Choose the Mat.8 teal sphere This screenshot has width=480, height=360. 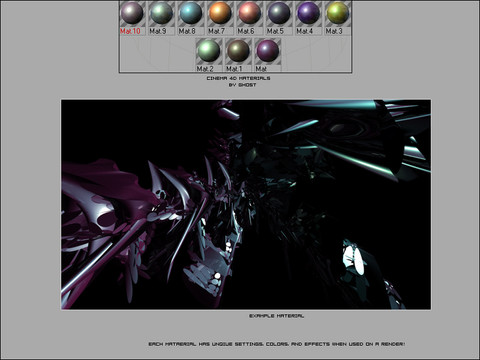pyautogui.click(x=191, y=13)
